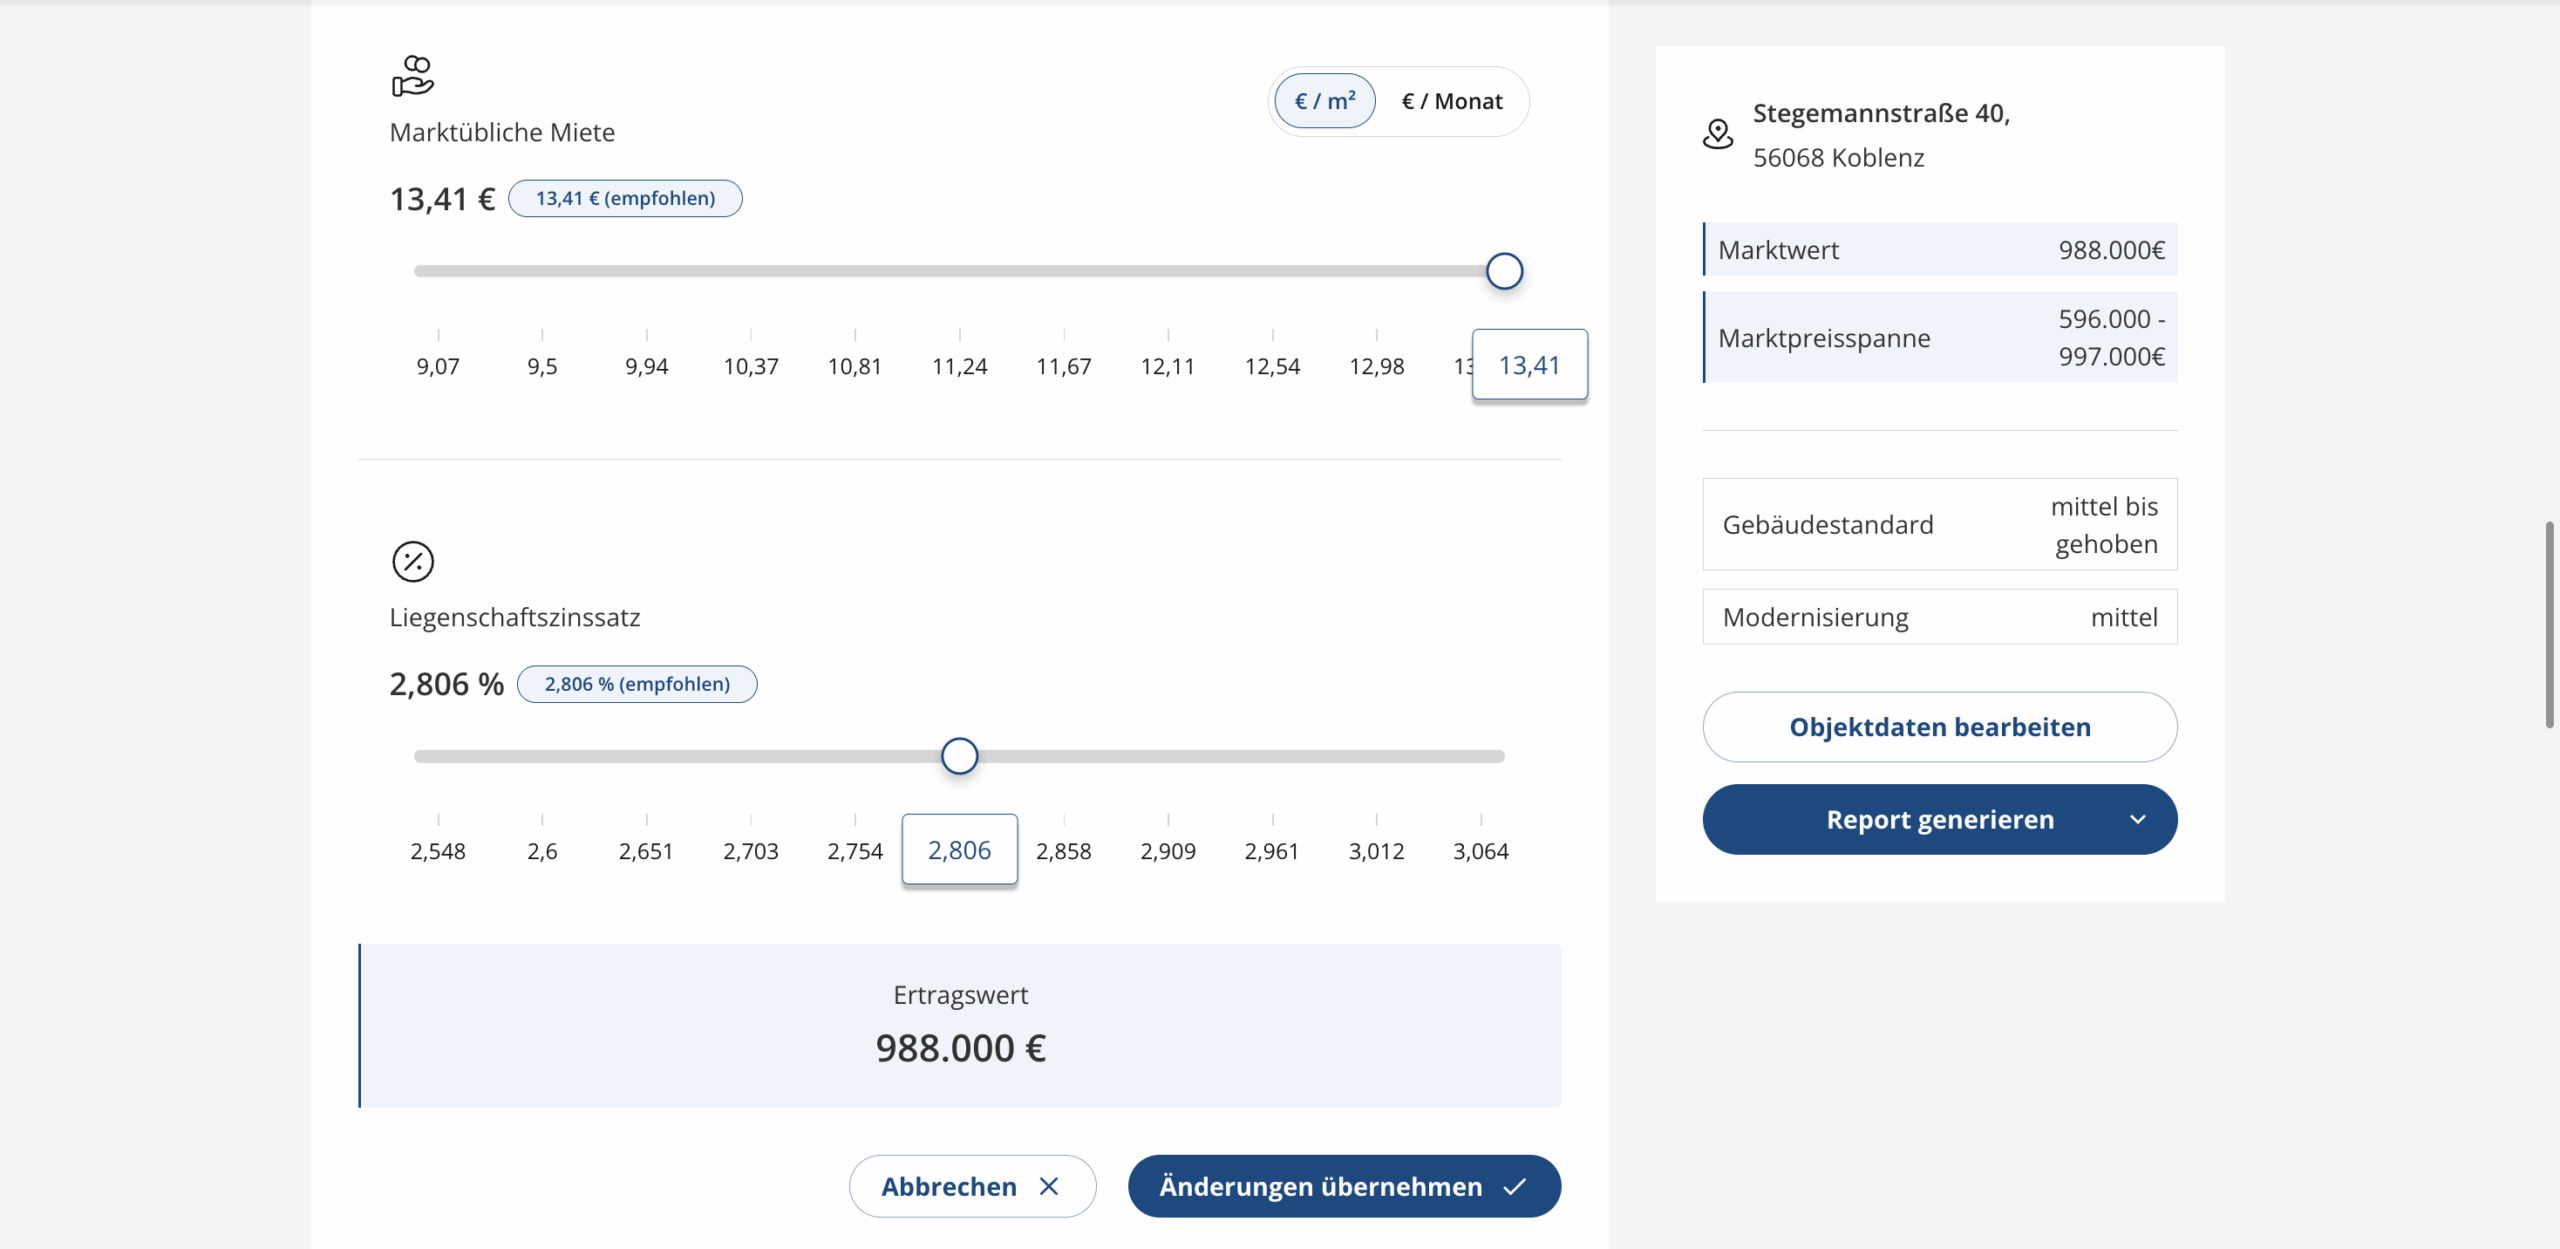Select the 2,806 % (empfohlen) chip
Screen dimensions: 2560x1249
[x=637, y=684]
